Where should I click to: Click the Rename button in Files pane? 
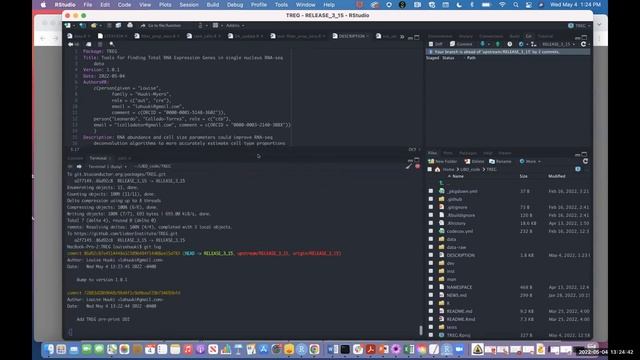(x=500, y=162)
